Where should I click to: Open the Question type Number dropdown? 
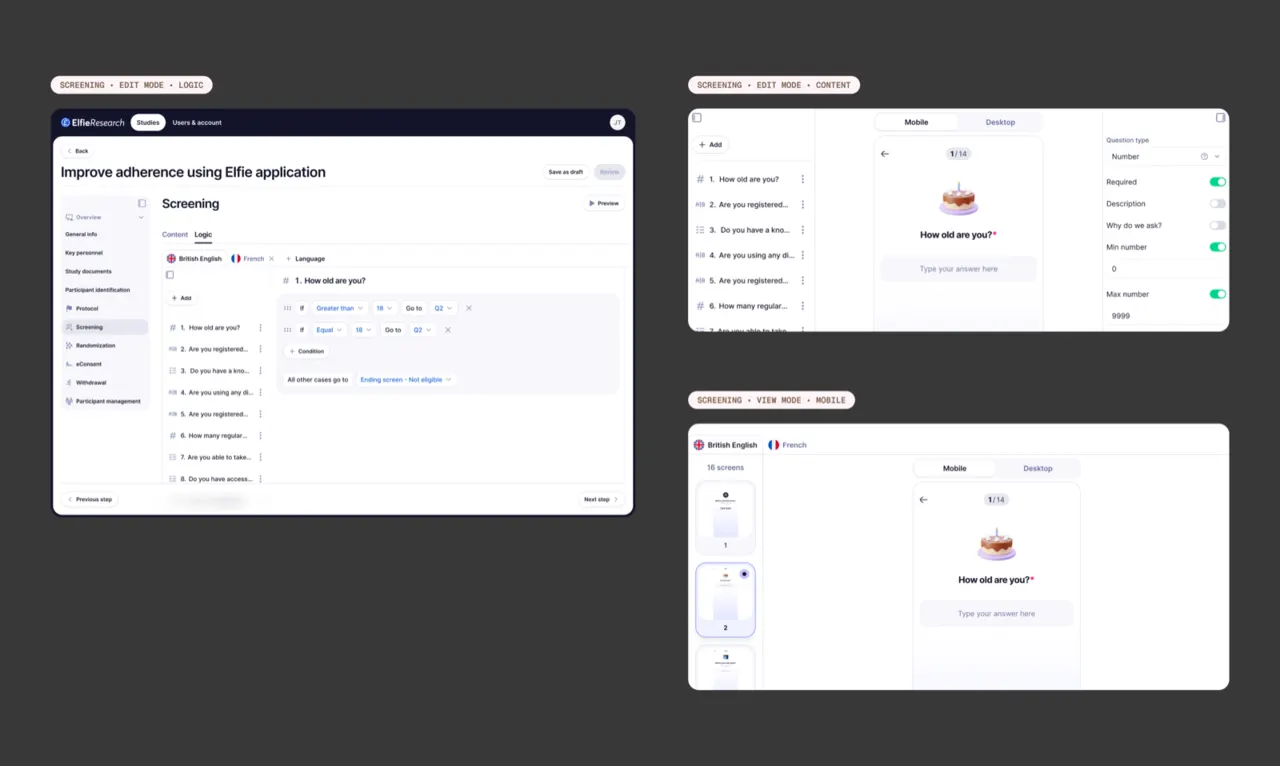click(1165, 157)
